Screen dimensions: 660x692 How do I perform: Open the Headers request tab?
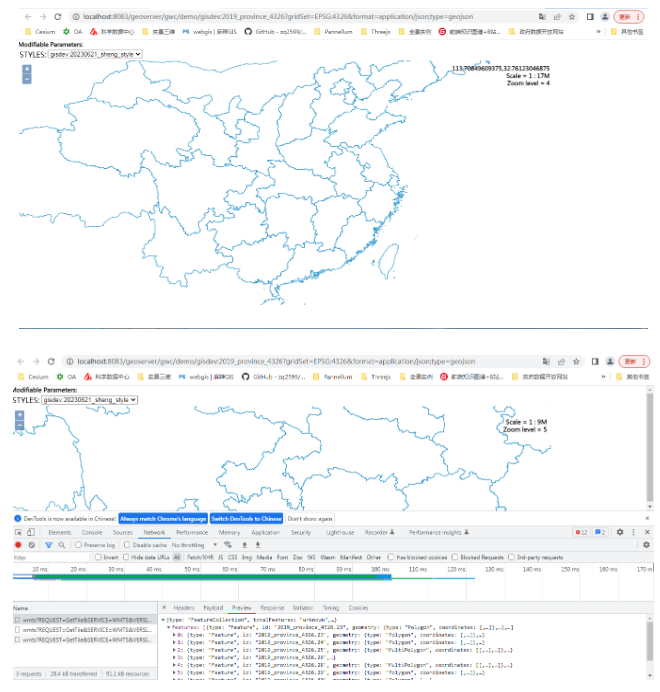(x=184, y=608)
